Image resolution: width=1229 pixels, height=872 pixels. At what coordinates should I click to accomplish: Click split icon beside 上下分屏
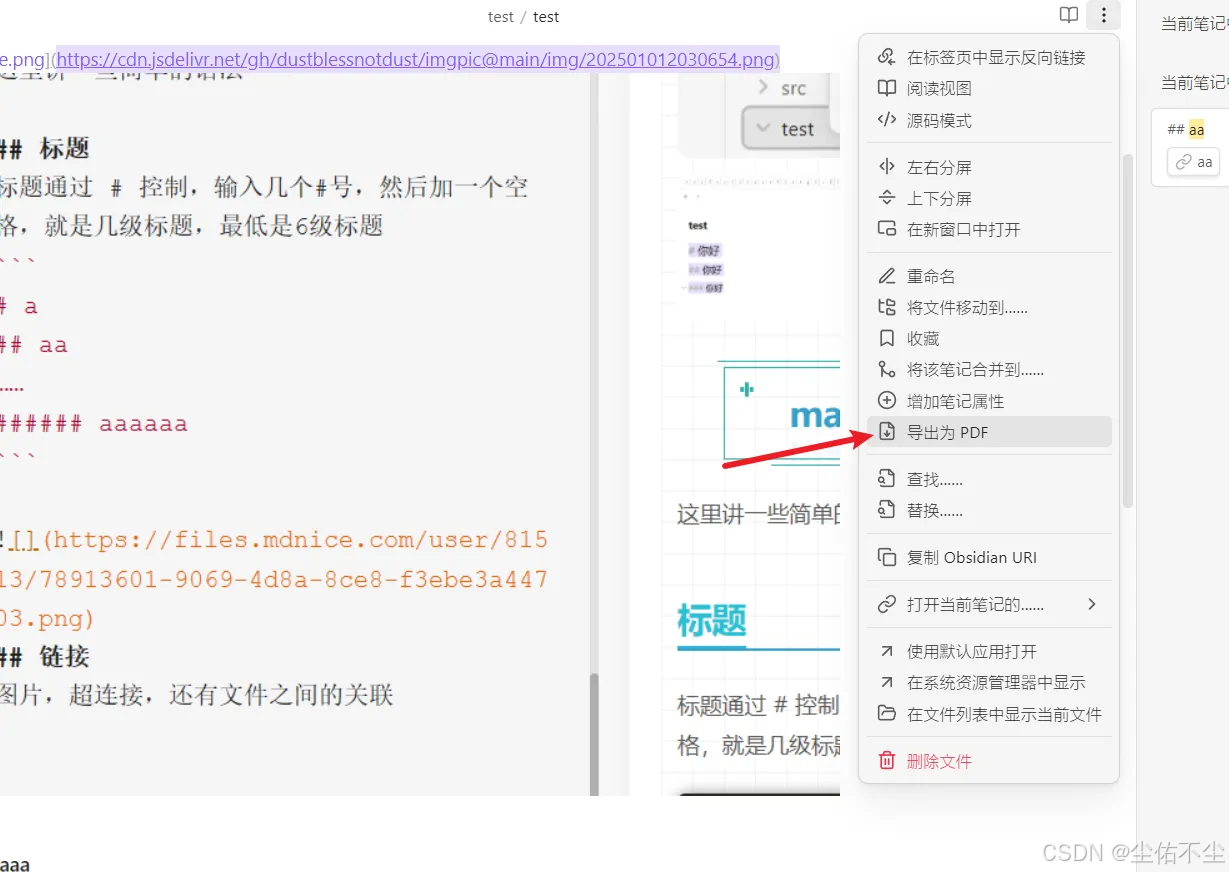(x=886, y=198)
